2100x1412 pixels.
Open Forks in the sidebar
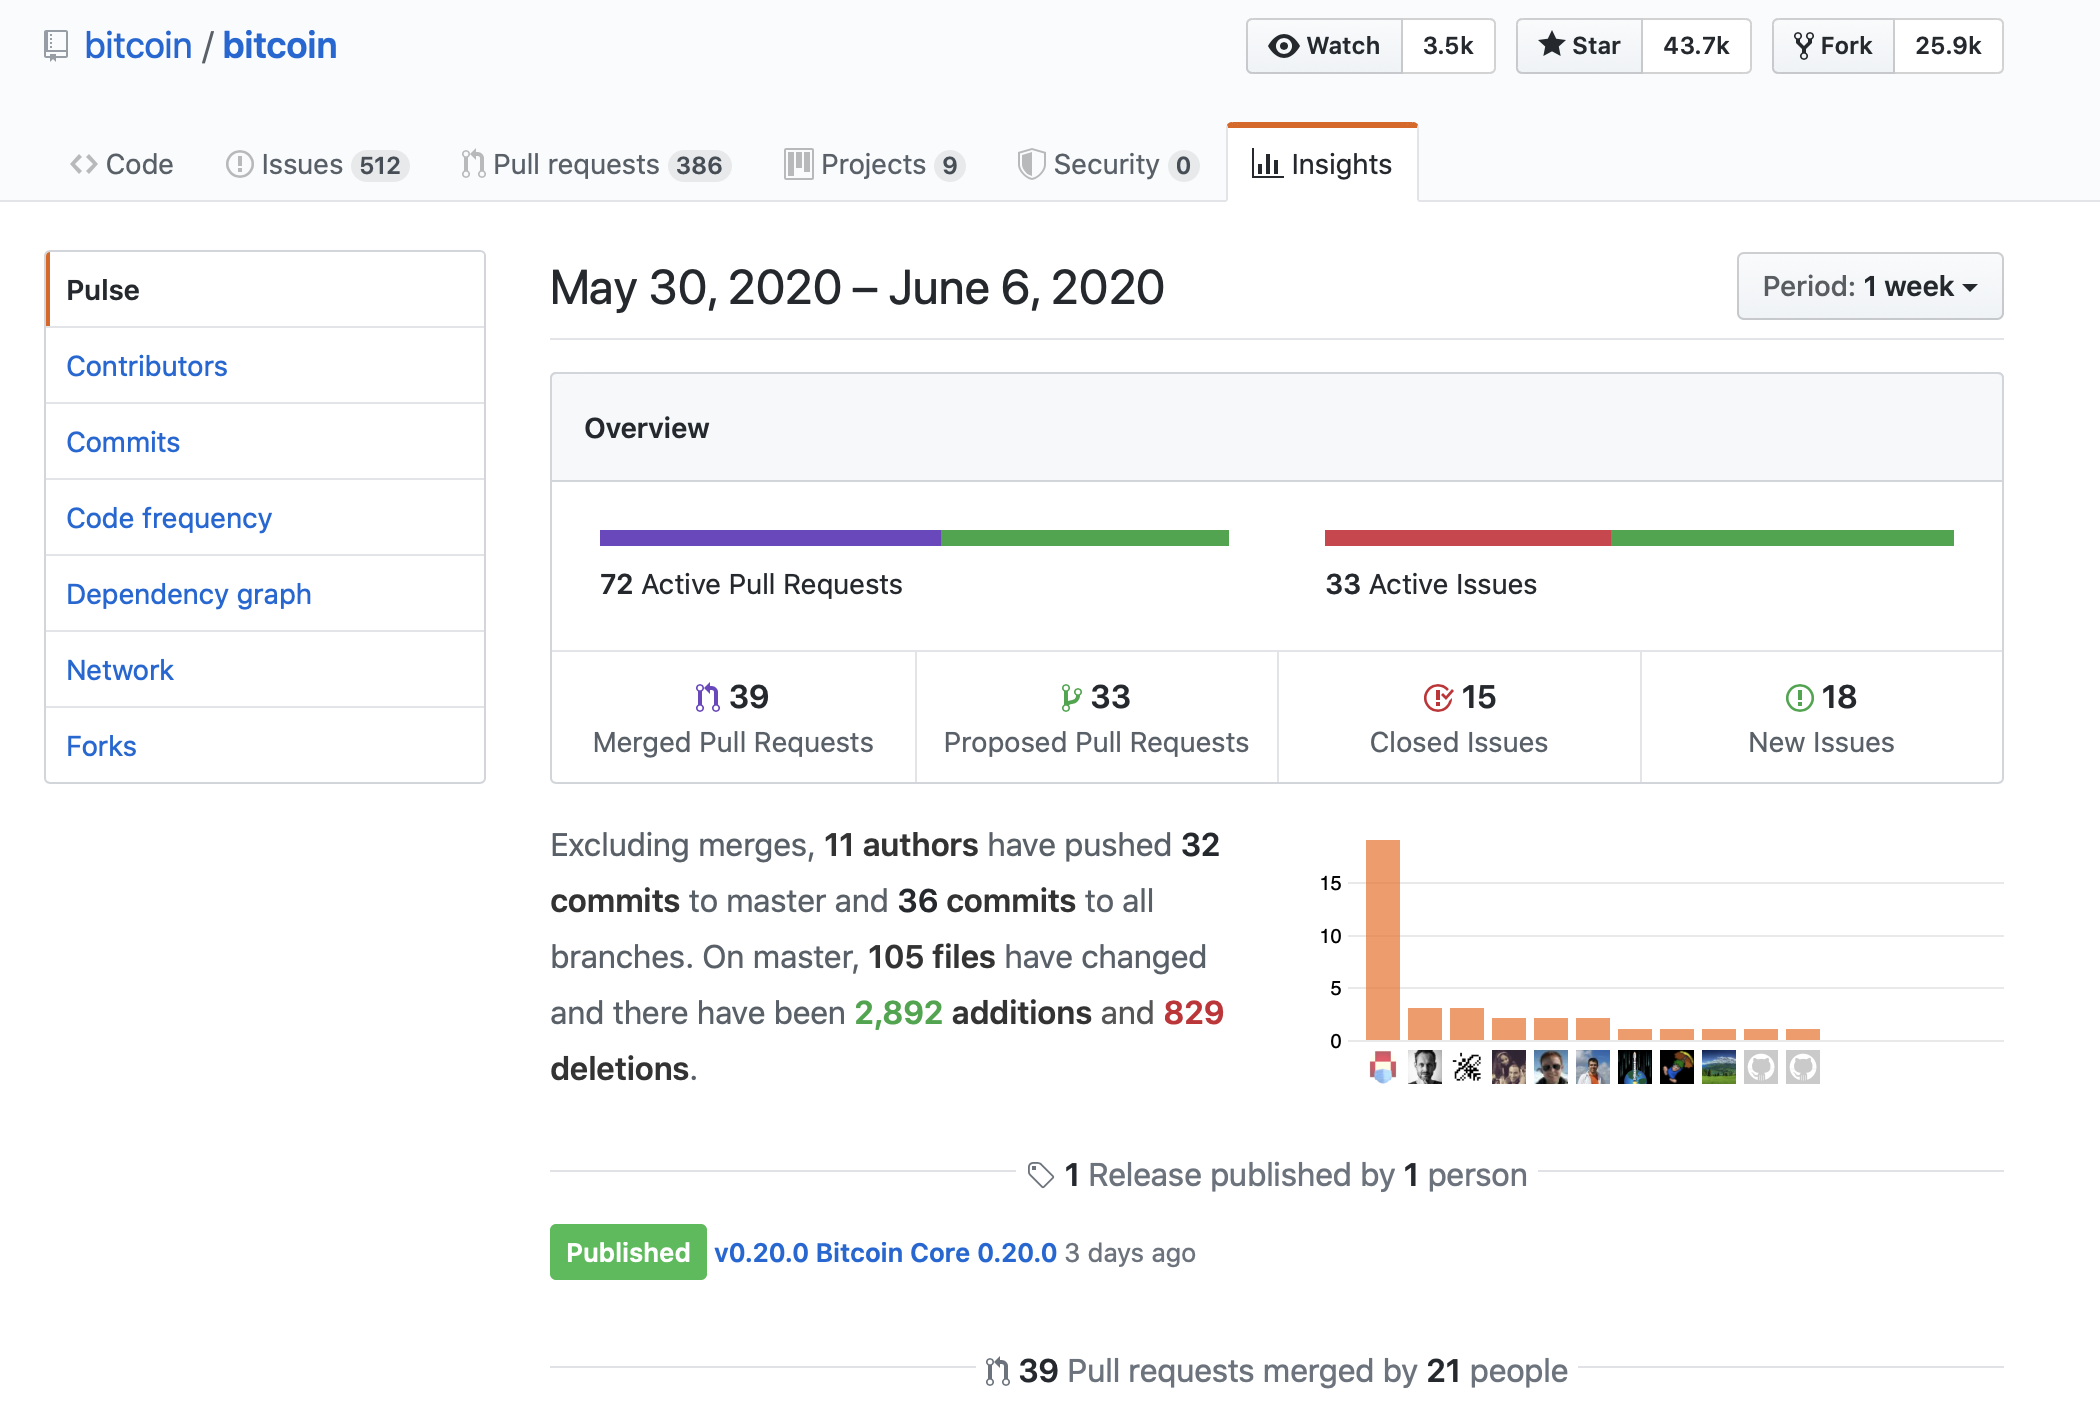(x=266, y=746)
